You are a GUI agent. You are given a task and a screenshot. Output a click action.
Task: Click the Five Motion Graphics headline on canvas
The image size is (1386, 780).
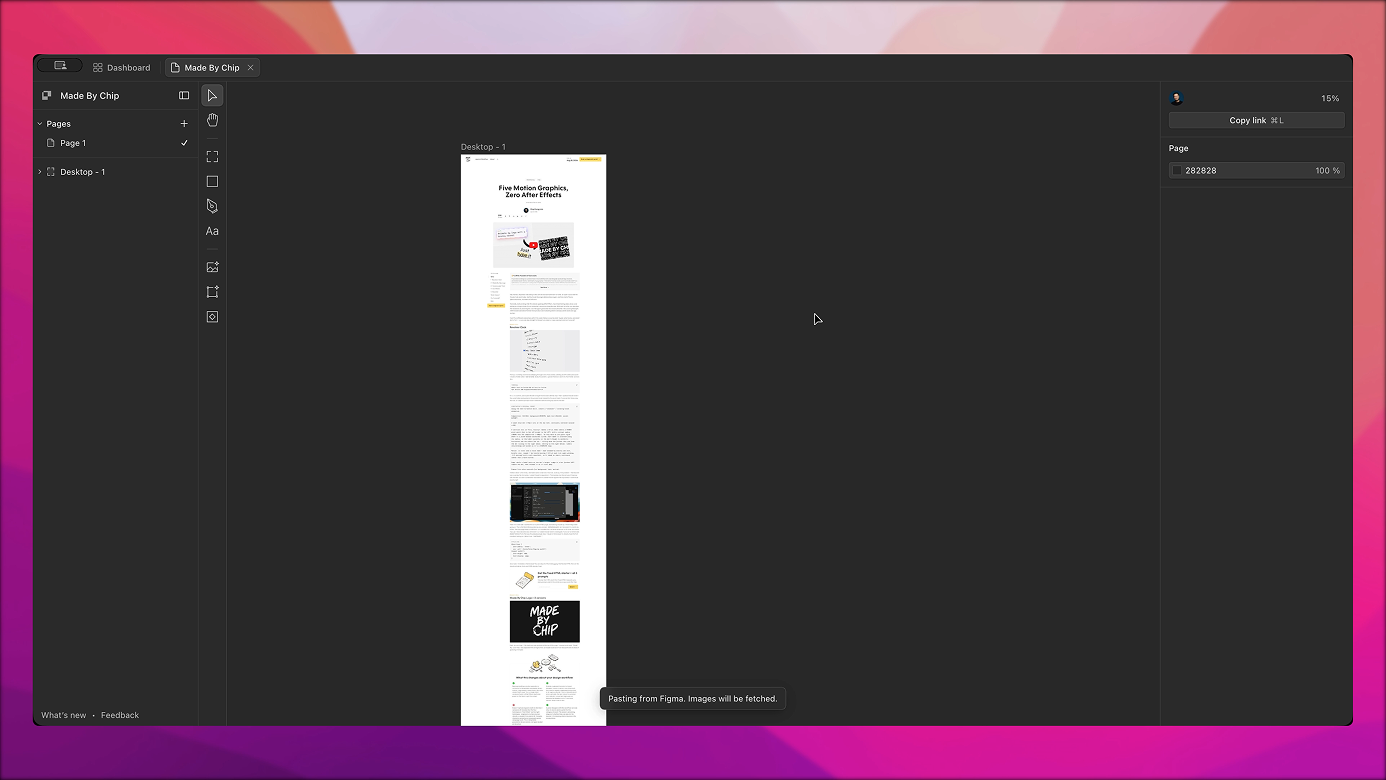533,191
